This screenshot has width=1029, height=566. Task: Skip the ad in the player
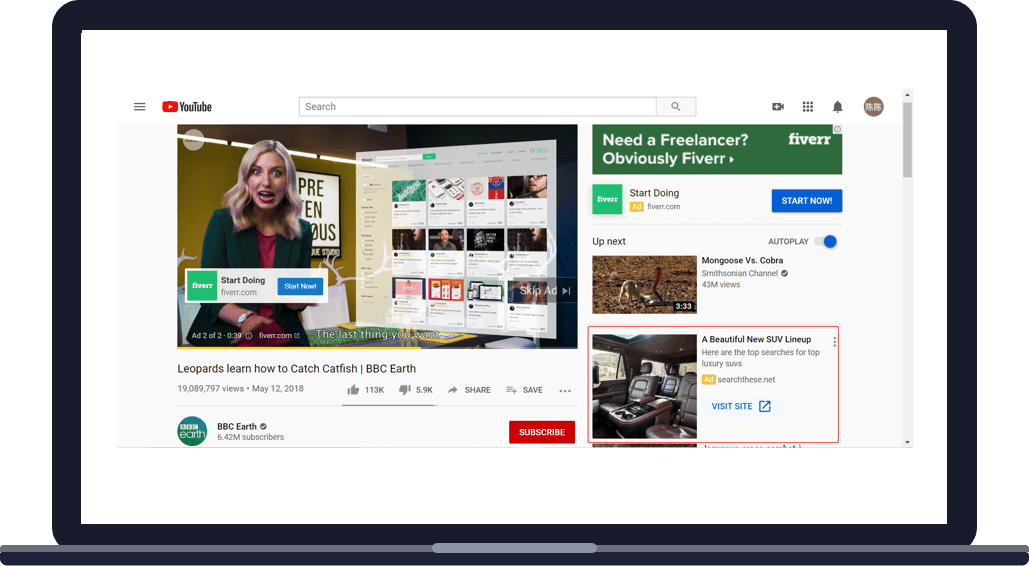(544, 291)
